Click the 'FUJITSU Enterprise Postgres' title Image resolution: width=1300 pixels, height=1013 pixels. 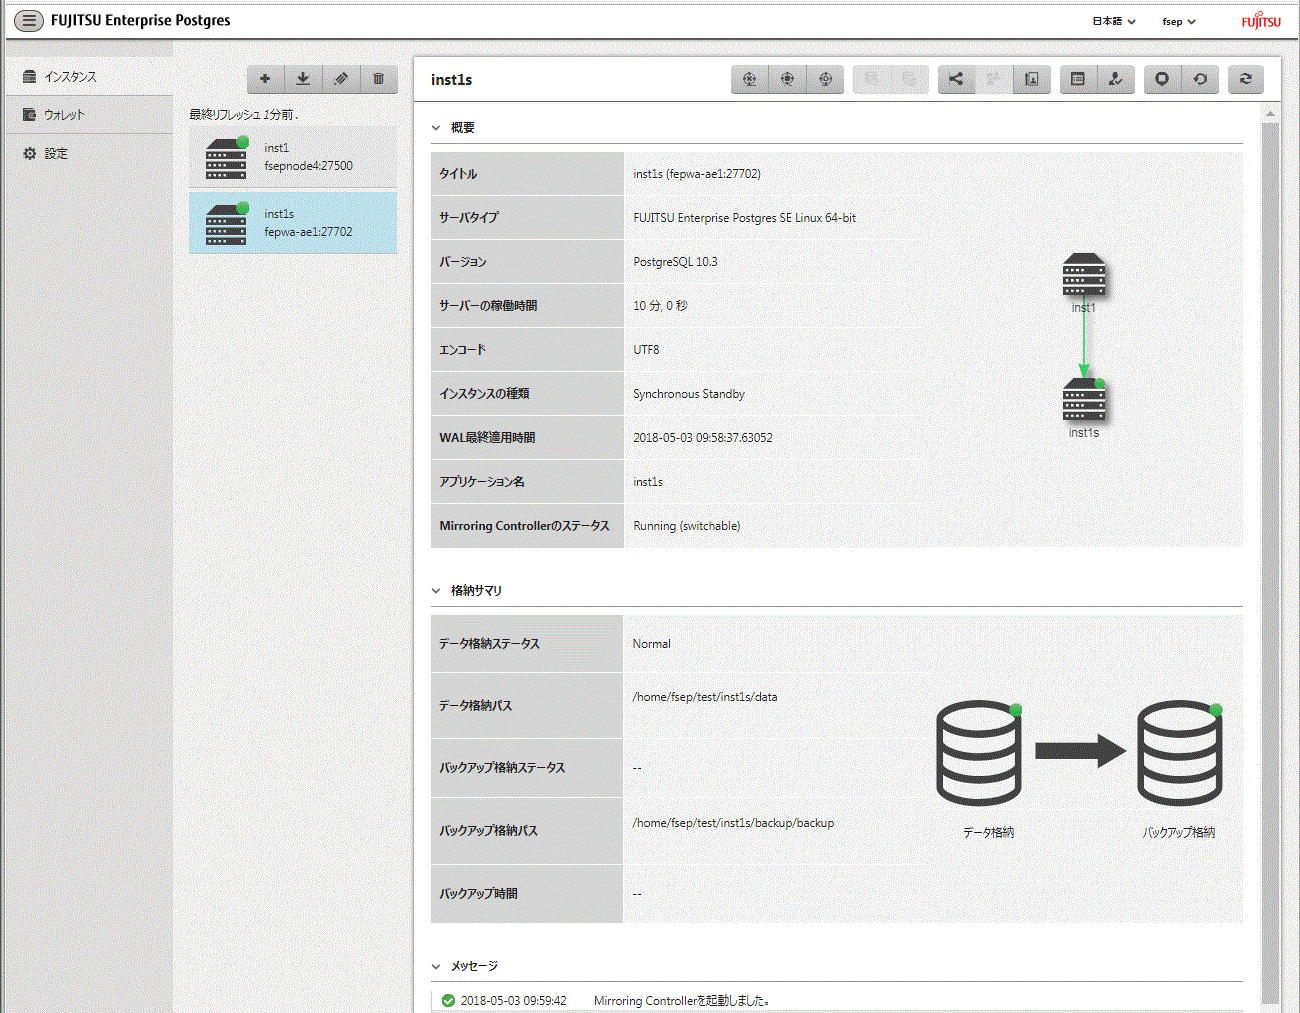(141, 20)
